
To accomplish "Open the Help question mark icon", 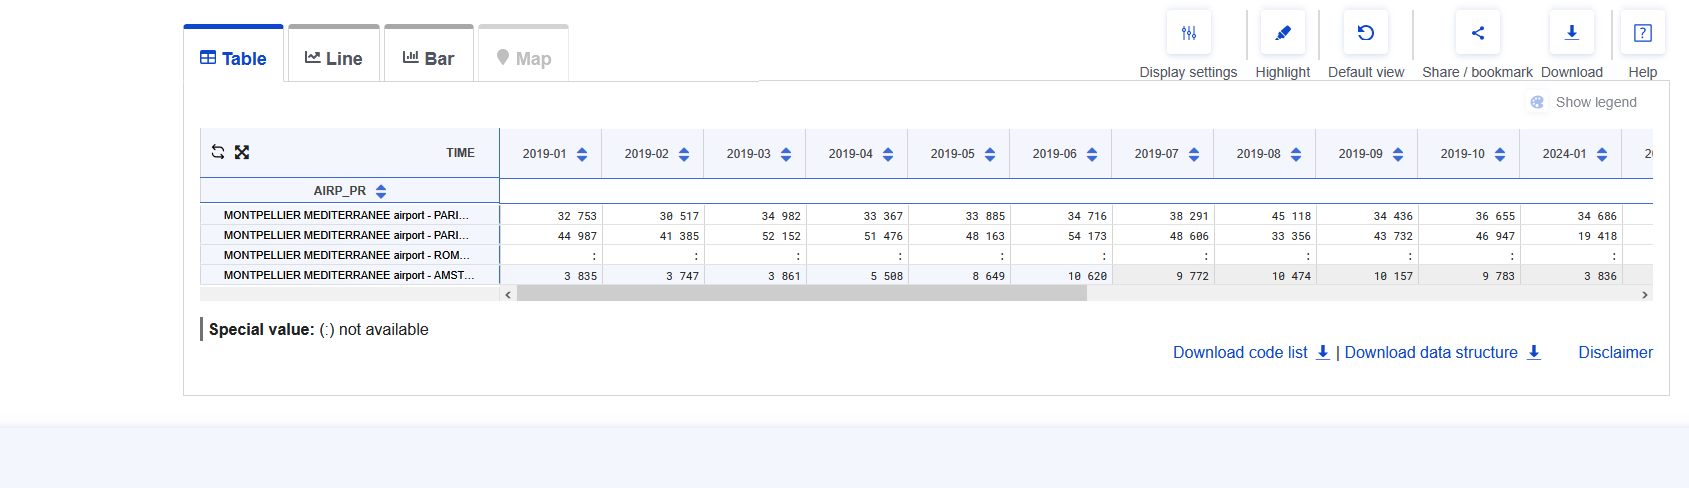I will pyautogui.click(x=1642, y=33).
